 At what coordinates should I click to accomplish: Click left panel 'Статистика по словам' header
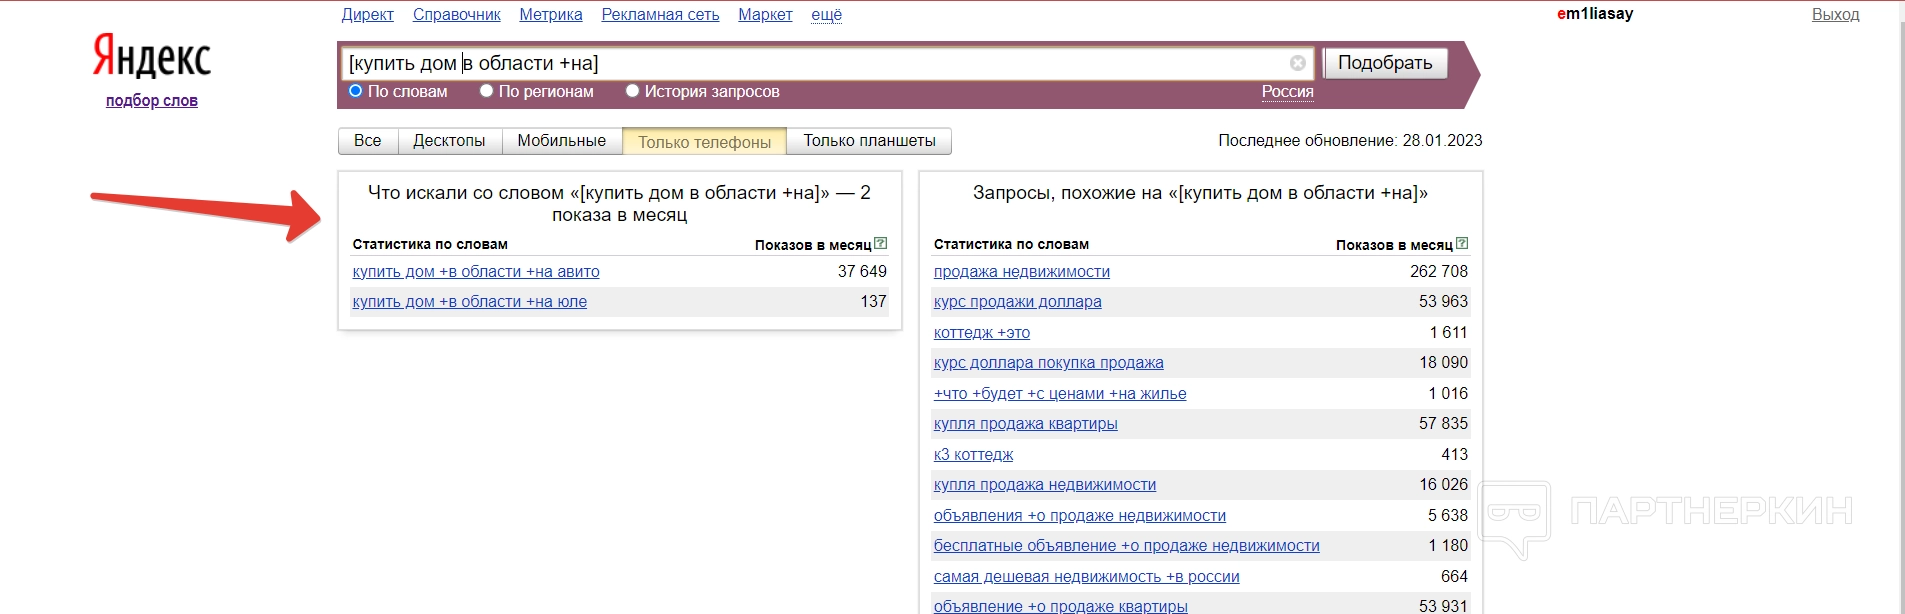tap(430, 244)
